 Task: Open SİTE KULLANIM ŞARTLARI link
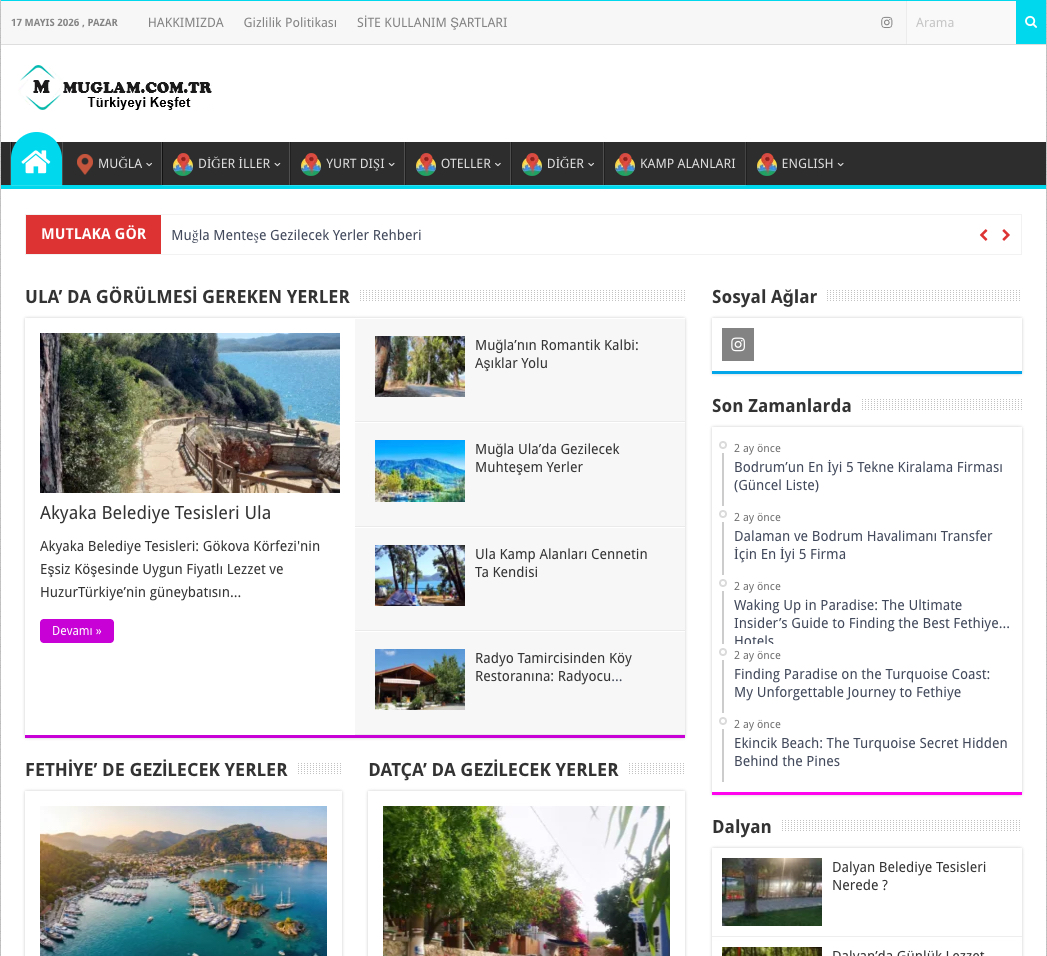(432, 23)
